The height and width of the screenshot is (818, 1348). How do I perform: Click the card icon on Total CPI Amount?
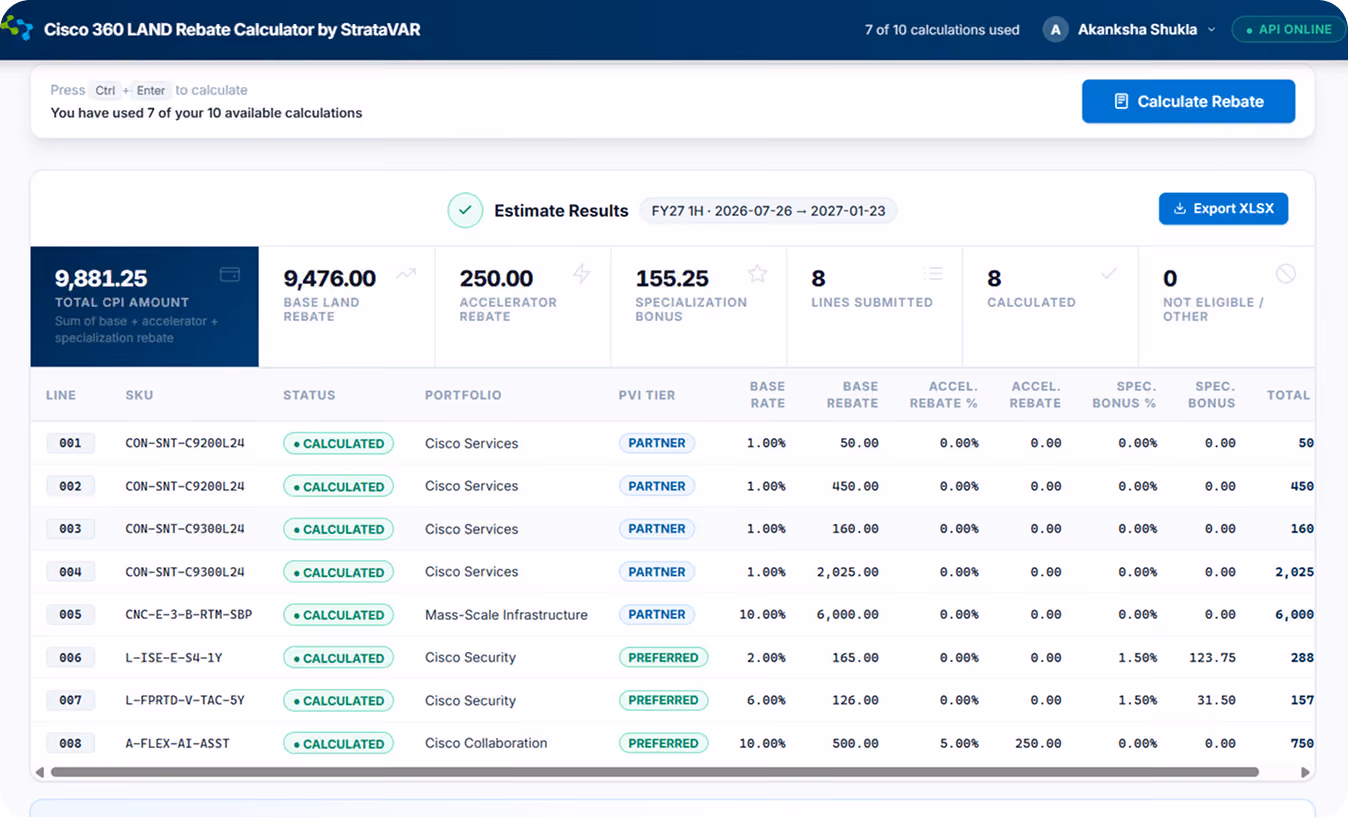(230, 274)
